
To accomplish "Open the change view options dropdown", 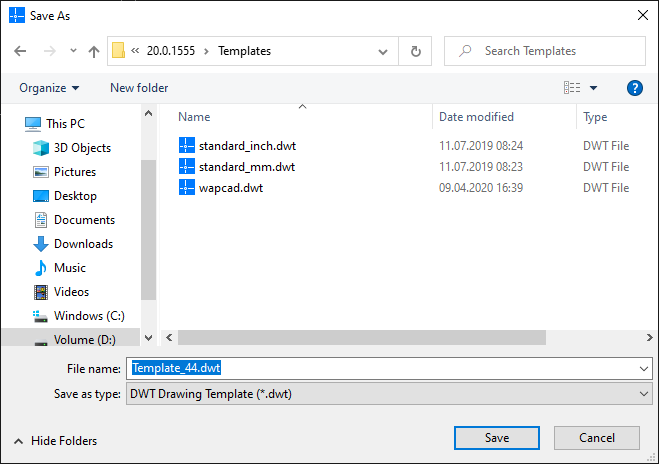I will tap(593, 88).
